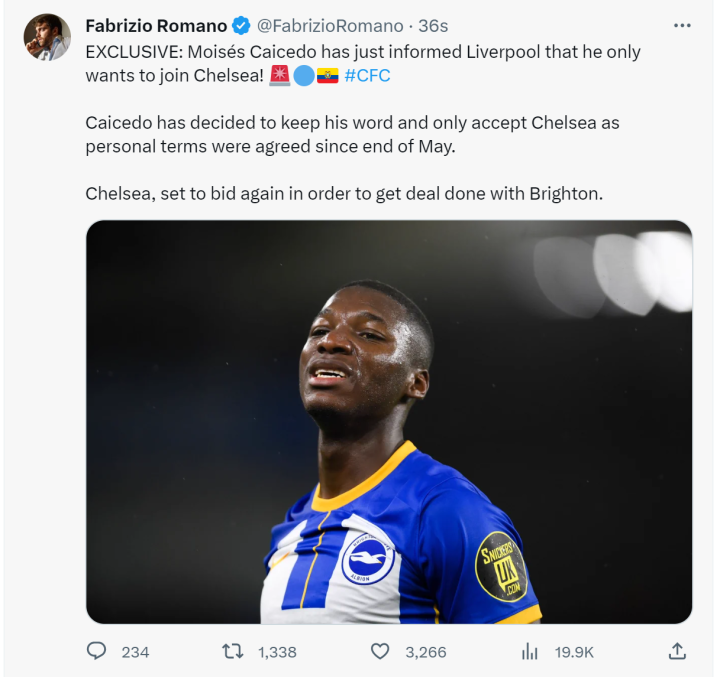The height and width of the screenshot is (677, 720).
Task: Open the reply speech bubble icon
Action: [x=96, y=651]
